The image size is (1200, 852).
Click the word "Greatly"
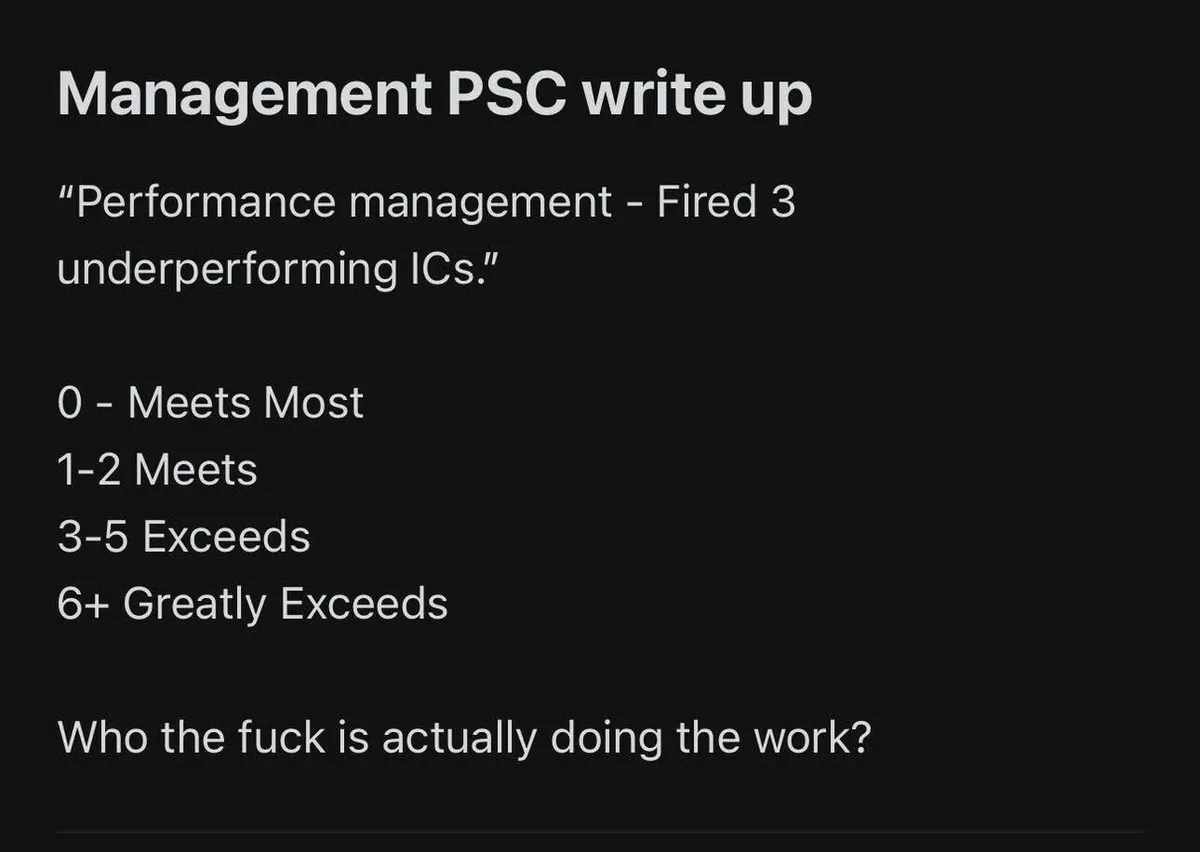(195, 605)
